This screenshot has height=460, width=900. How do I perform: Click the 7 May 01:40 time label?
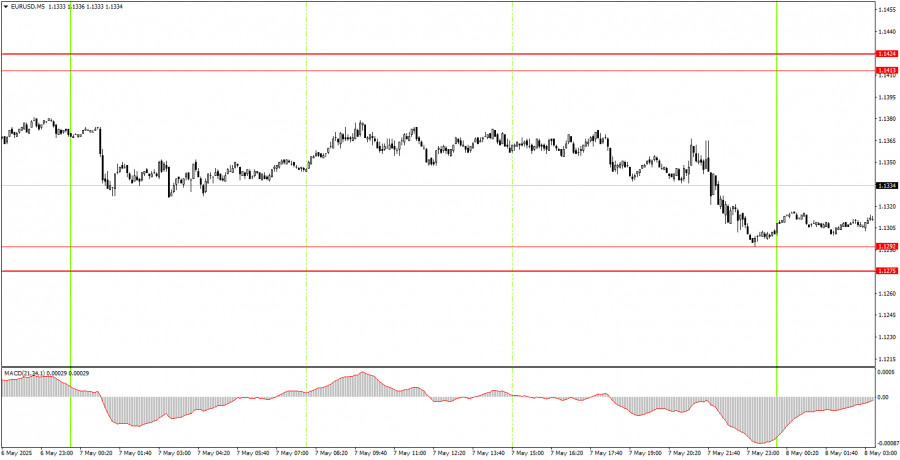[x=135, y=453]
